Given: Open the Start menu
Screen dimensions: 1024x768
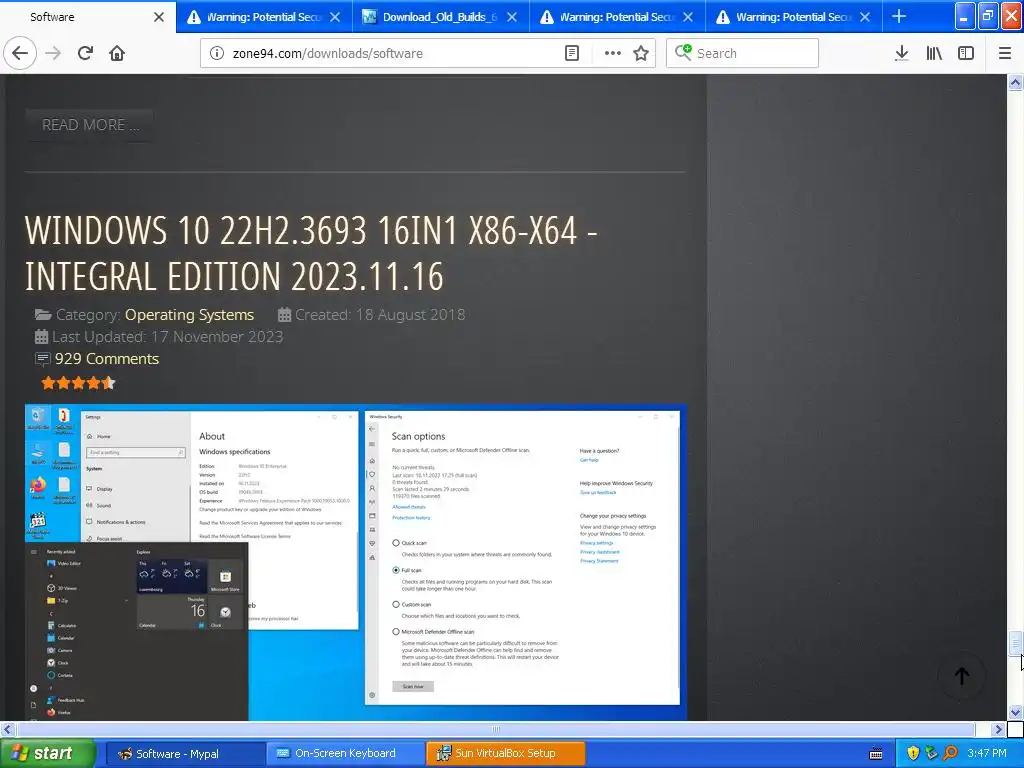Looking at the screenshot, I should (x=47, y=753).
